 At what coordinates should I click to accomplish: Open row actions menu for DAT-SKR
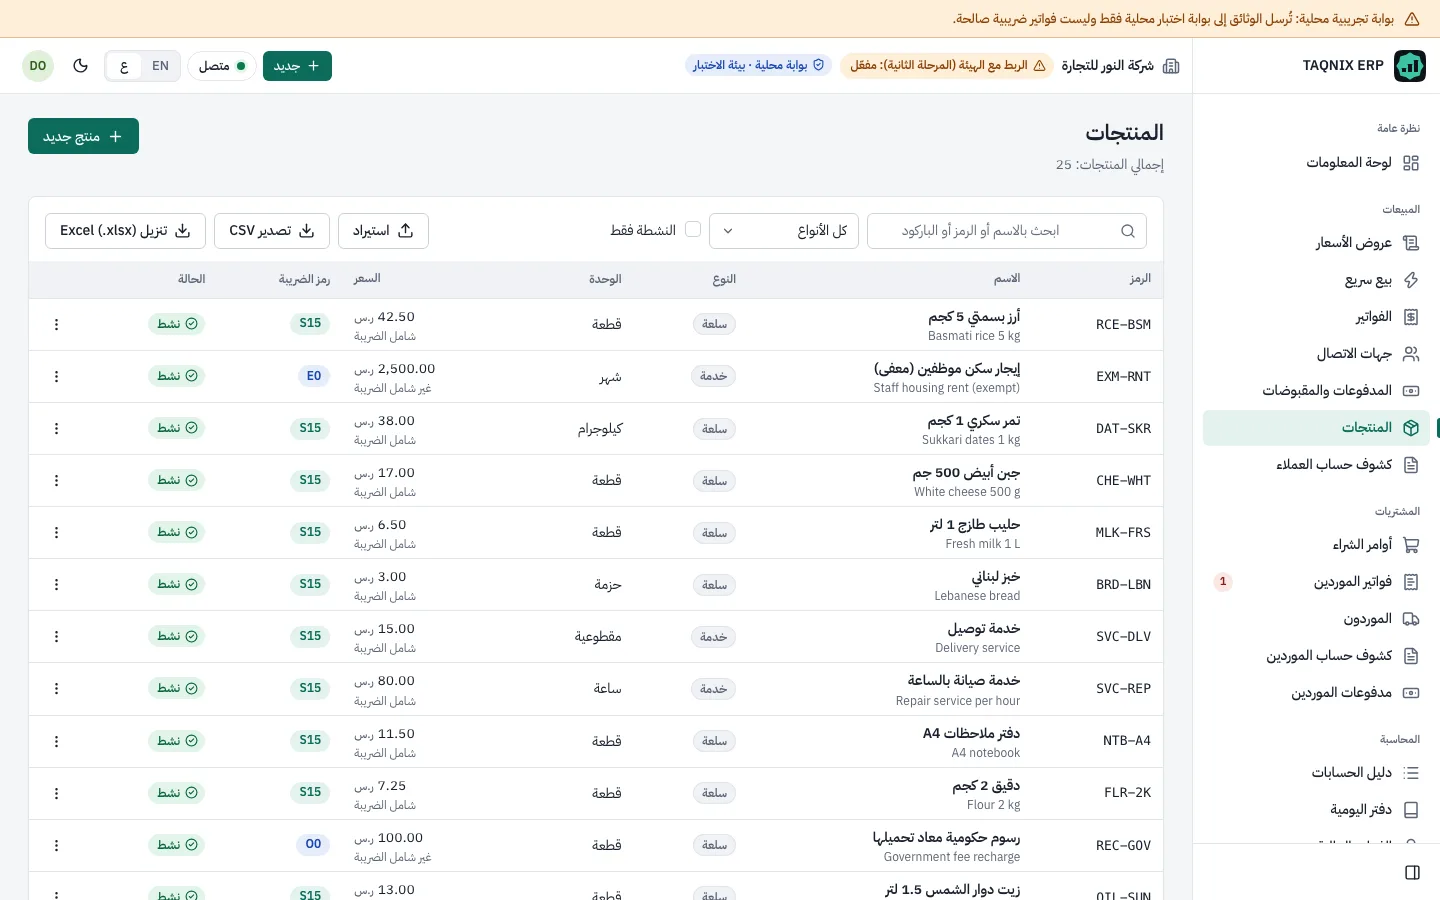pos(56,428)
